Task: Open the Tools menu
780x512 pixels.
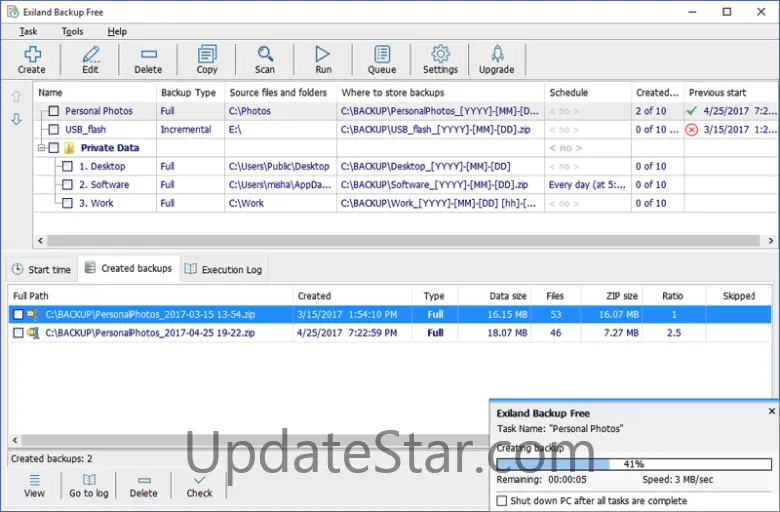Action: click(72, 31)
